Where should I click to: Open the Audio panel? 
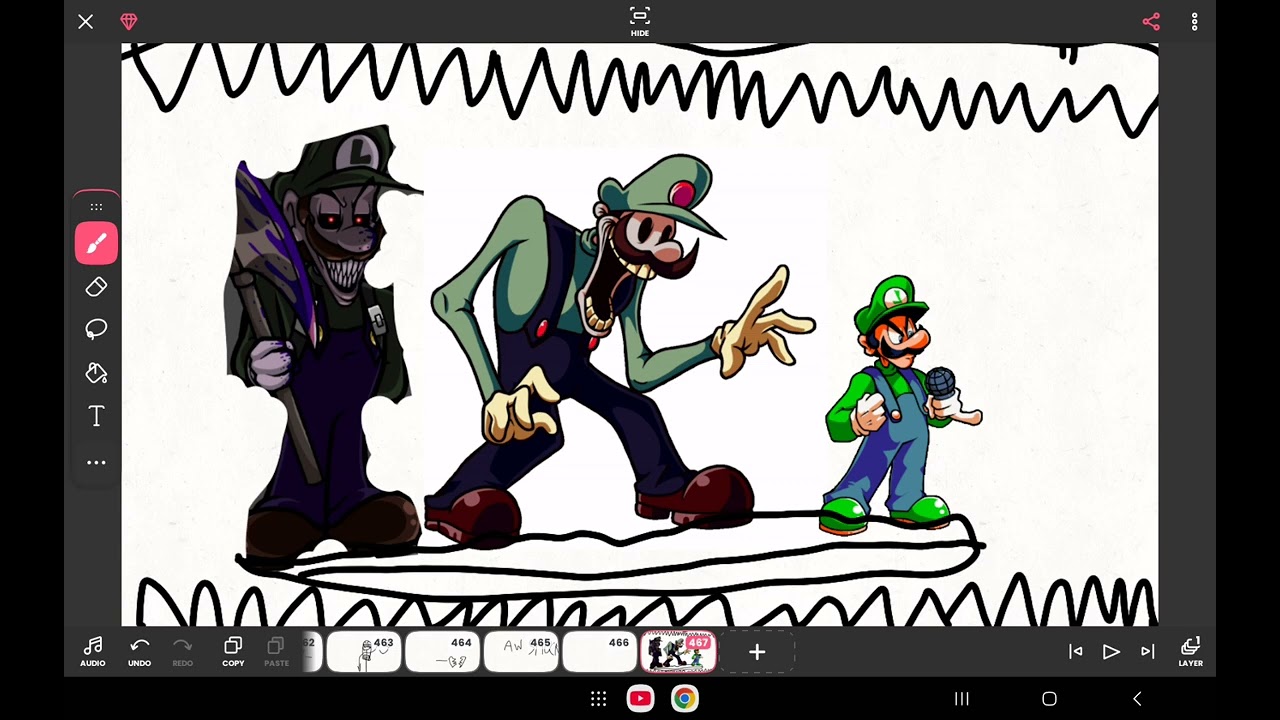(x=93, y=651)
